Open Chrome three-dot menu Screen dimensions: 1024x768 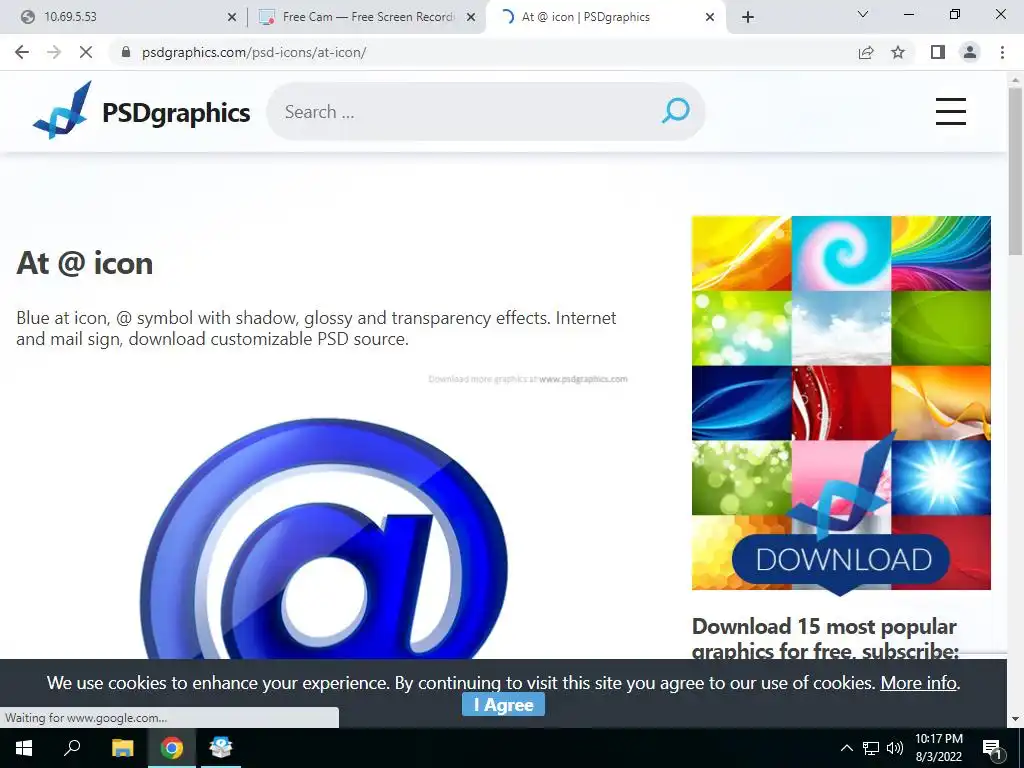pos(1002,52)
